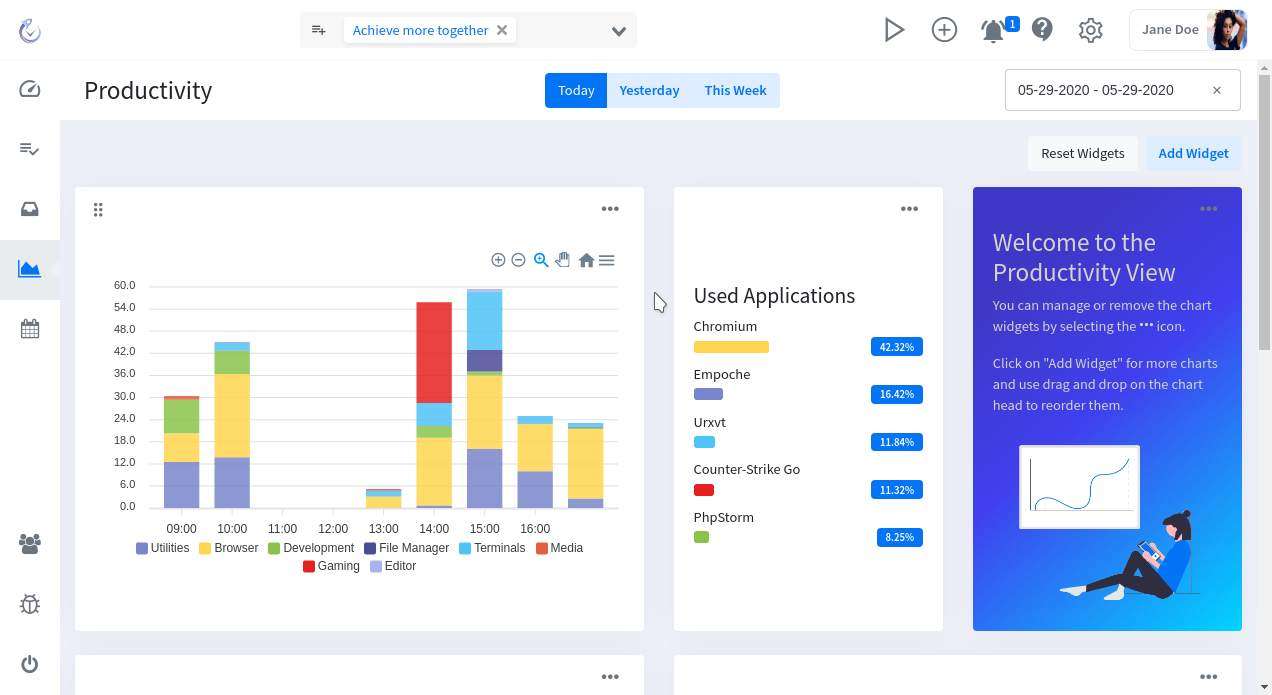This screenshot has height=695, width=1272.
Task: Click the Counter-Strike Go red usage bar
Action: point(703,490)
